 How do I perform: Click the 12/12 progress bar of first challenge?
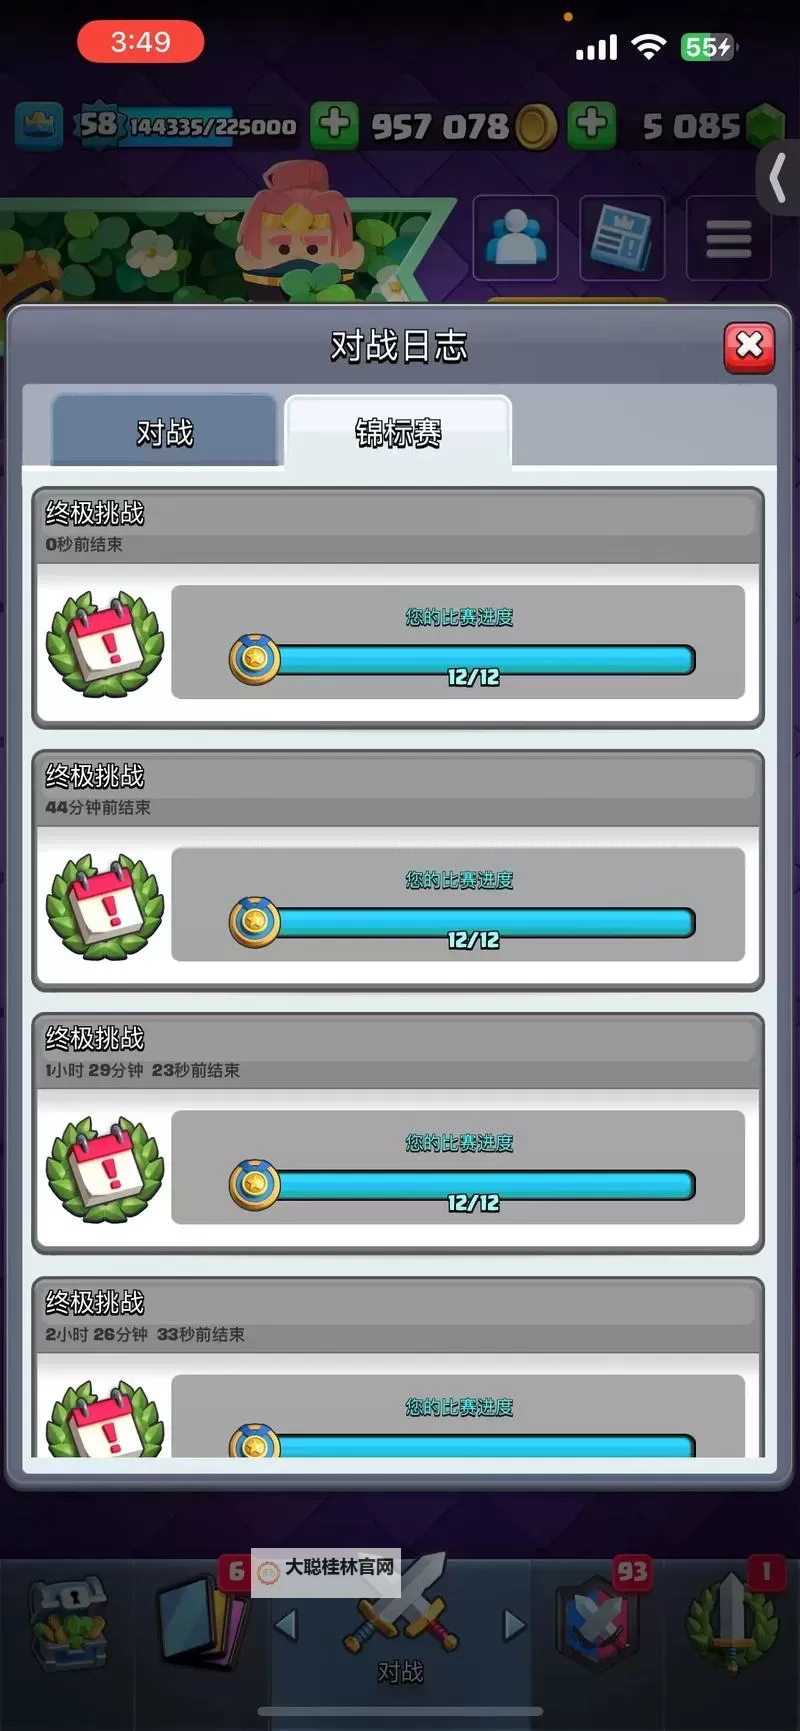(463, 660)
